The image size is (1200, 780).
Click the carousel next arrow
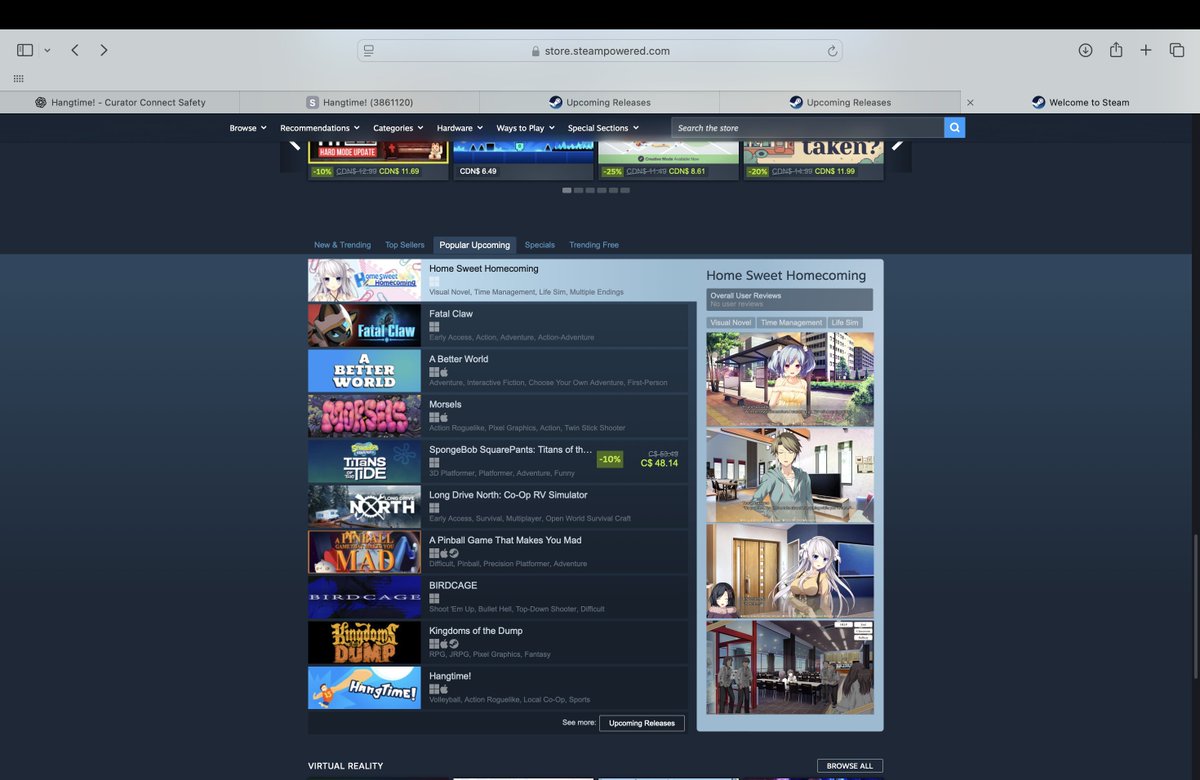[897, 145]
